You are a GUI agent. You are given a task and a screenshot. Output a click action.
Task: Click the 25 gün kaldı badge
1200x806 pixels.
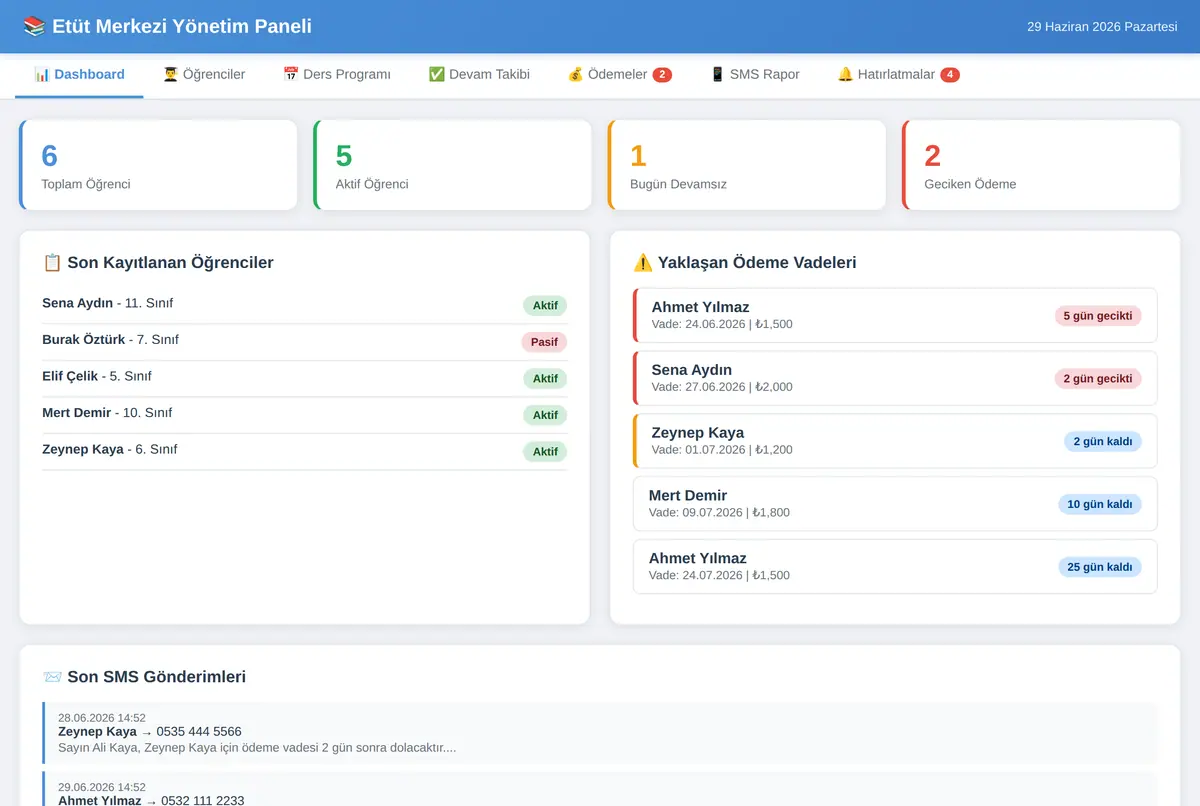click(x=1100, y=567)
